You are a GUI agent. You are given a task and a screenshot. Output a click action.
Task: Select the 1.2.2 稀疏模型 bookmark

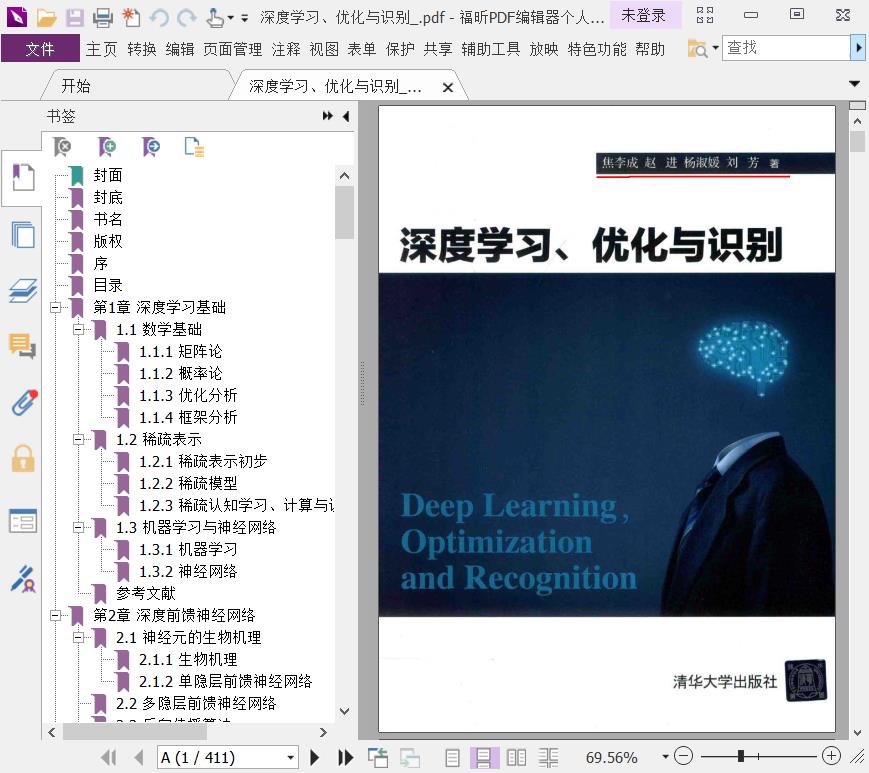tap(188, 483)
